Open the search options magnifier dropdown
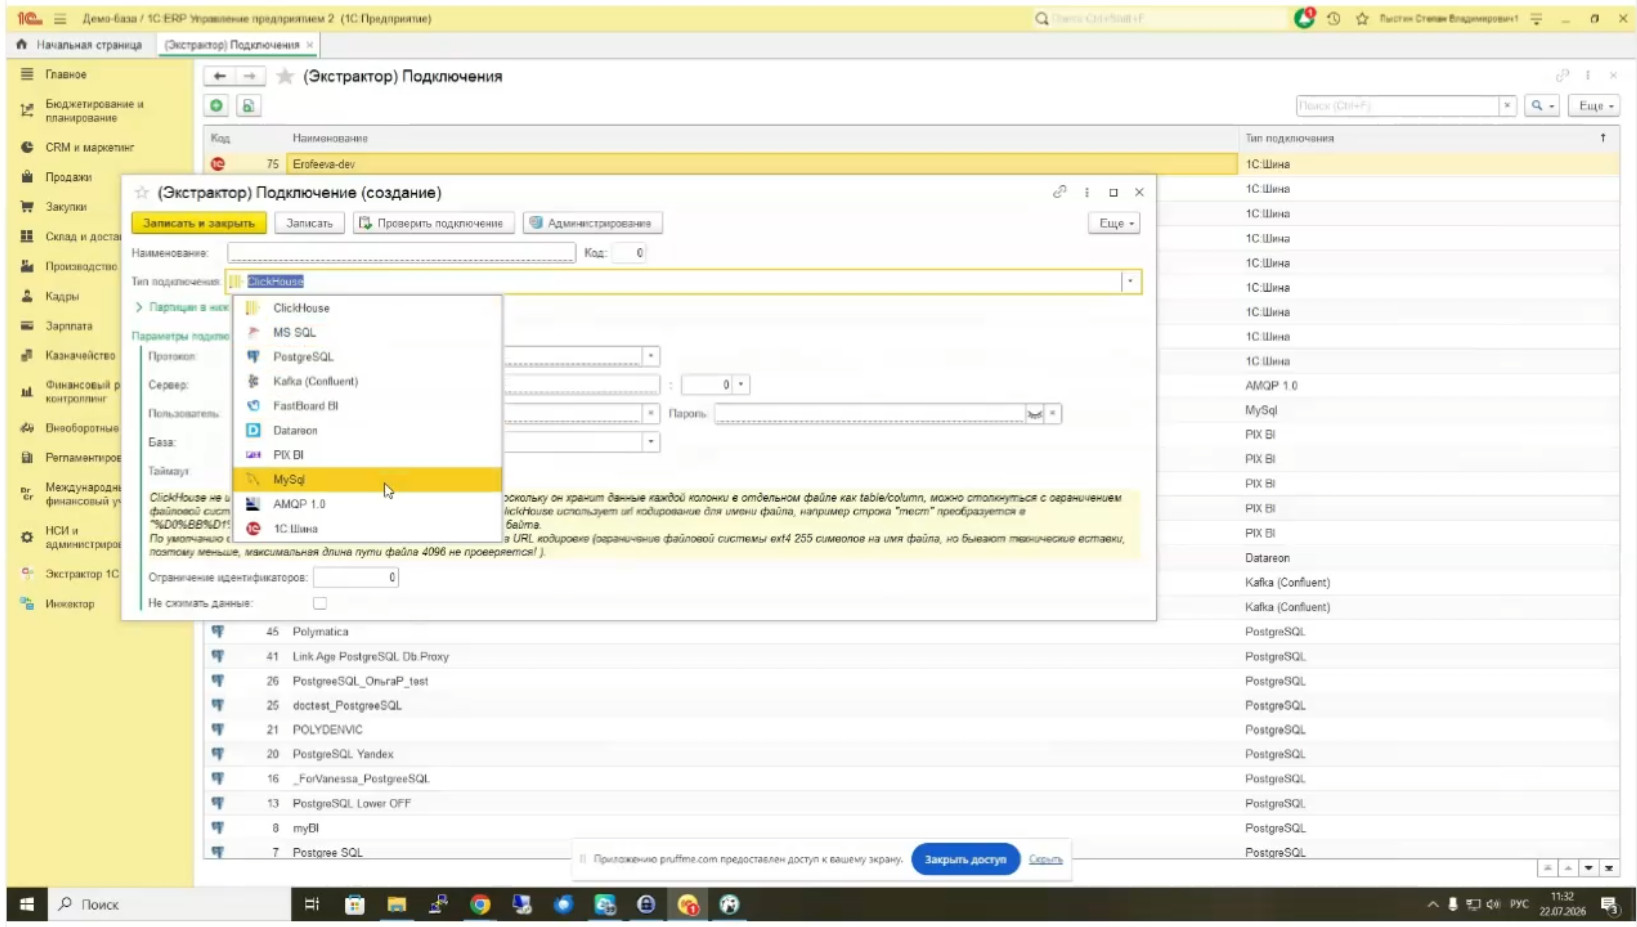The width and height of the screenshot is (1637, 927). [1541, 105]
